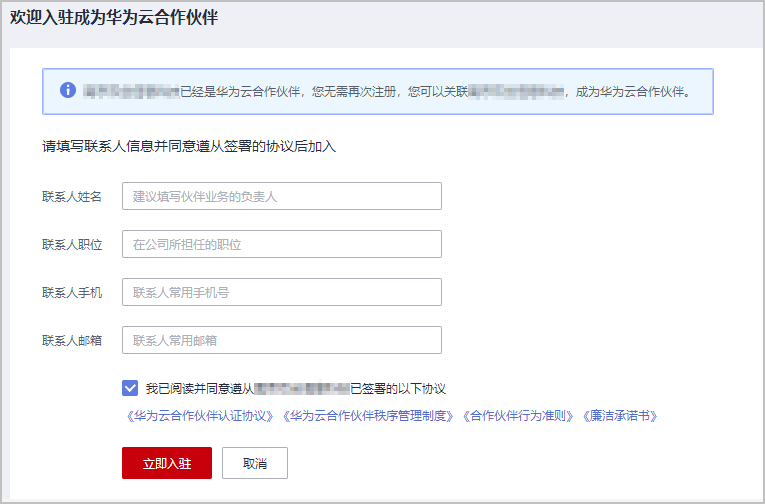Click the 联系人邮箱 label
The height and width of the screenshot is (504, 765).
pyautogui.click(x=72, y=341)
